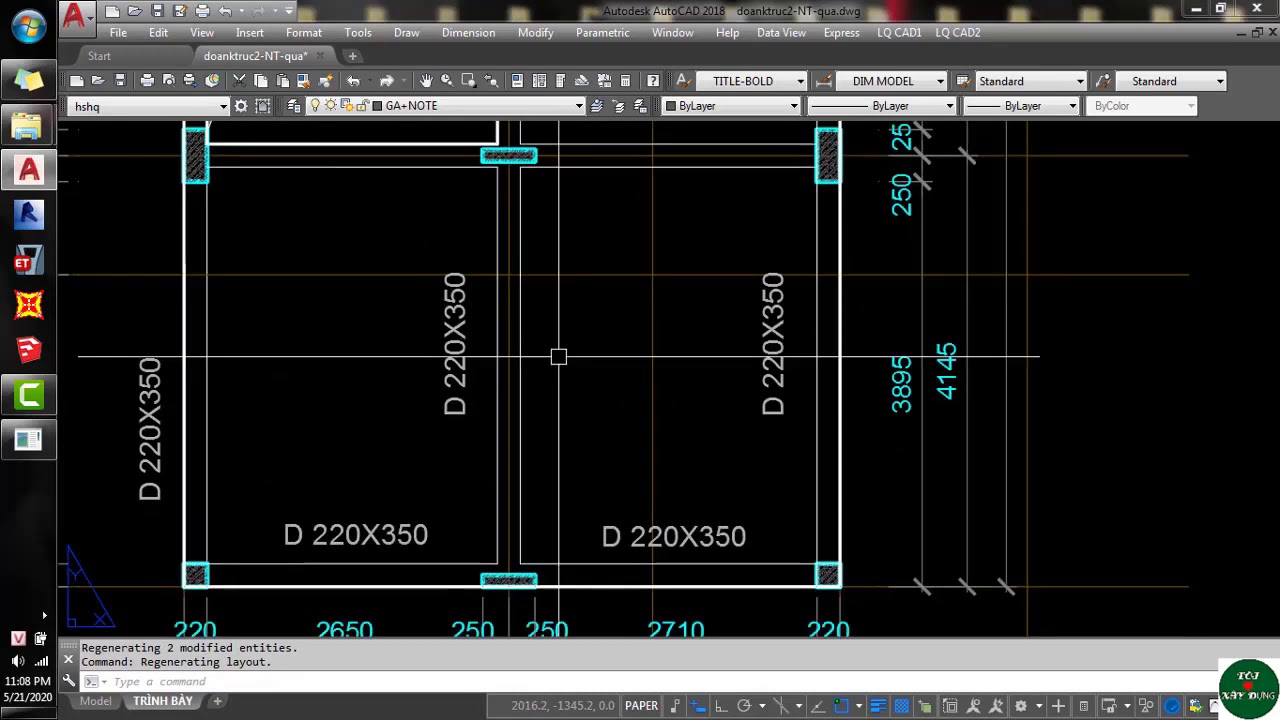Click the Save icon in Quick Access toolbar
The width and height of the screenshot is (1280, 720).
(157, 11)
